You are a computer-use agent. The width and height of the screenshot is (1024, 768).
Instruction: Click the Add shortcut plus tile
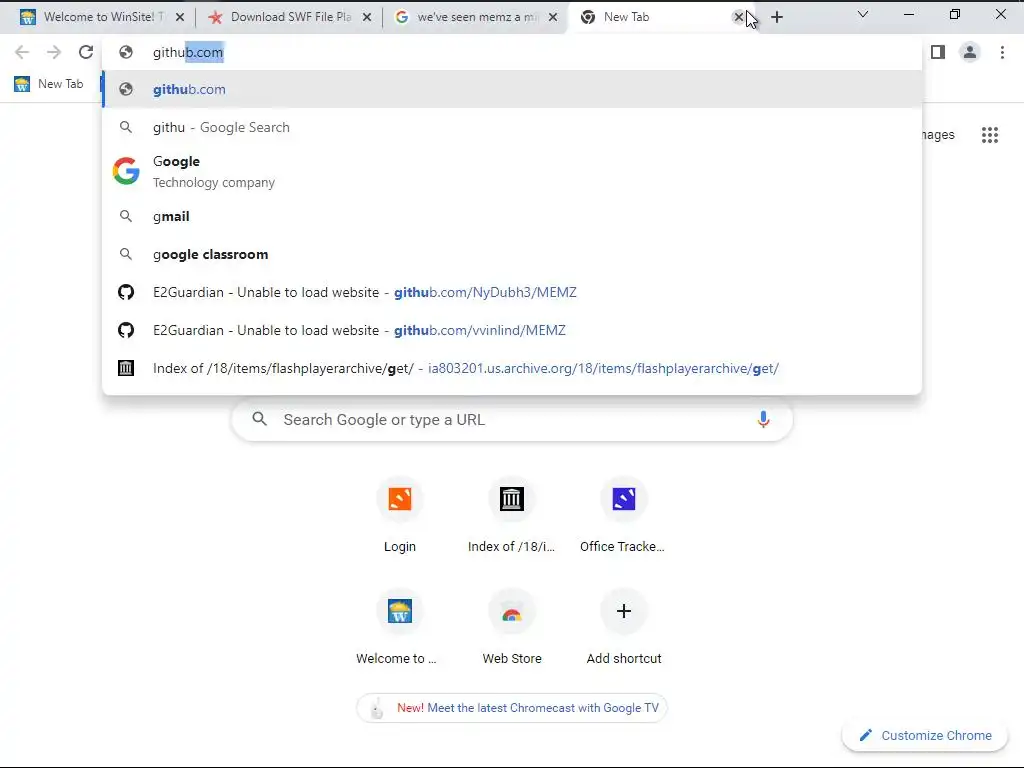[624, 628]
